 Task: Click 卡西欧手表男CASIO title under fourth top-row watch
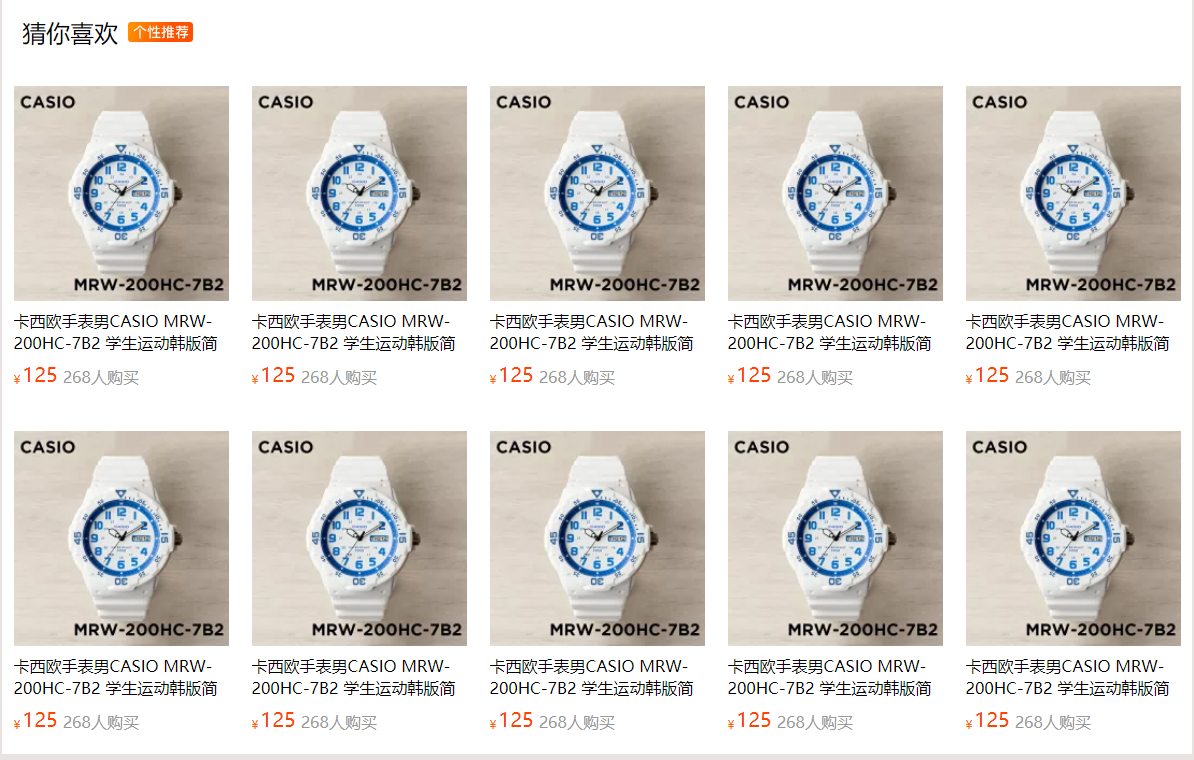(830, 333)
